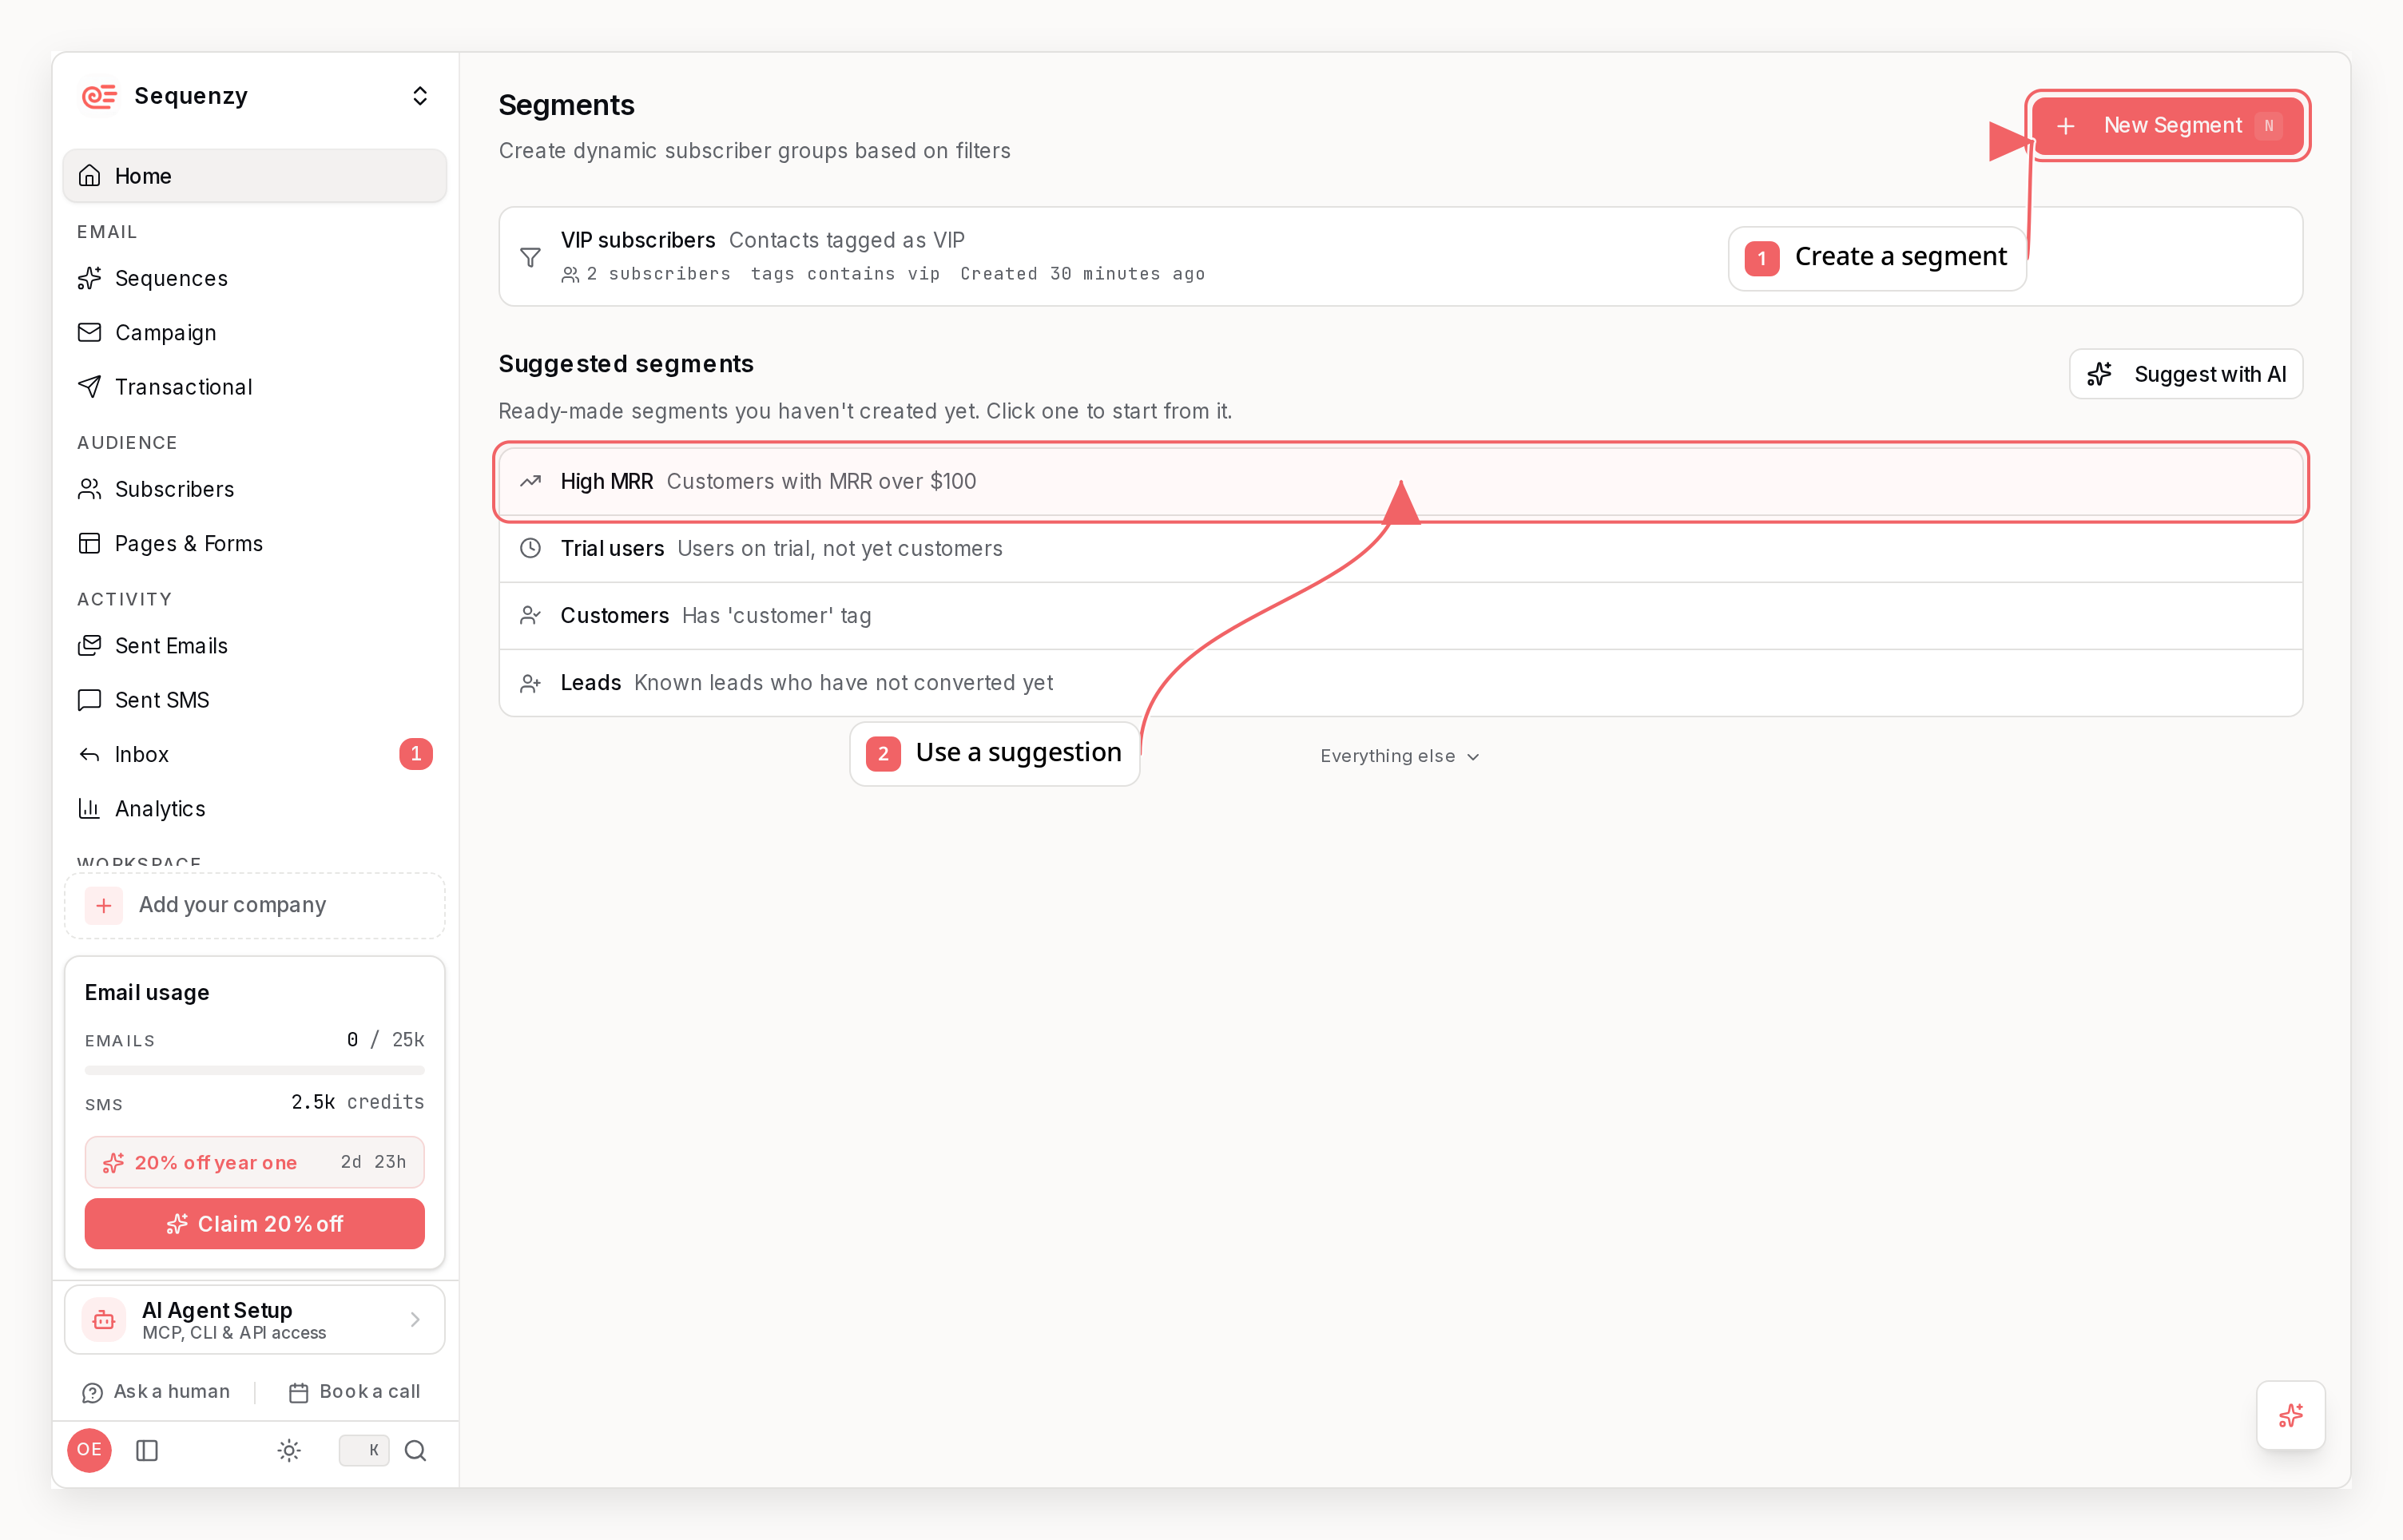Open AI Agent Setup

pos(255,1320)
